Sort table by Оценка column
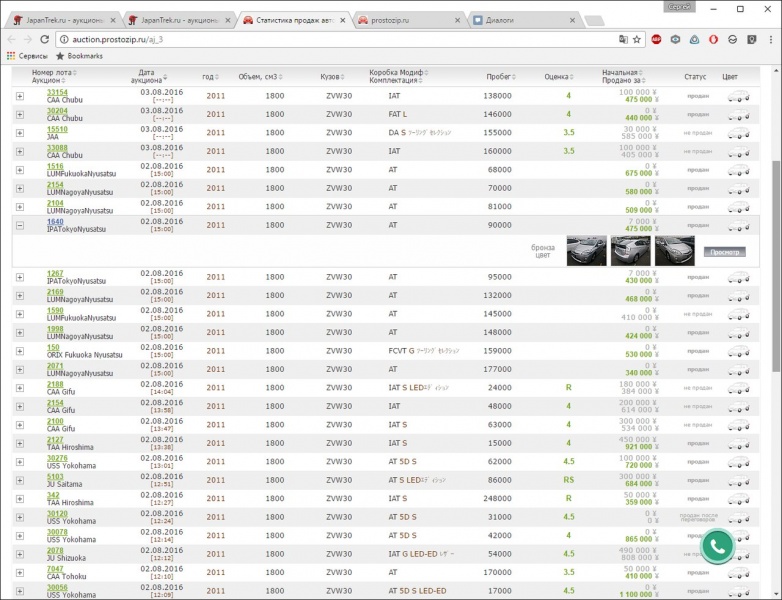Viewport: 782px width, 600px height. pos(557,76)
